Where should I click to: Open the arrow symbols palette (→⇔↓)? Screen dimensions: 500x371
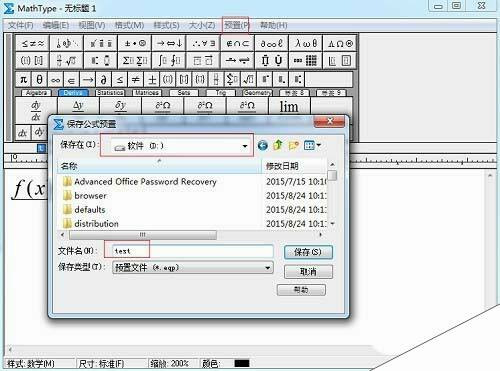(169, 43)
